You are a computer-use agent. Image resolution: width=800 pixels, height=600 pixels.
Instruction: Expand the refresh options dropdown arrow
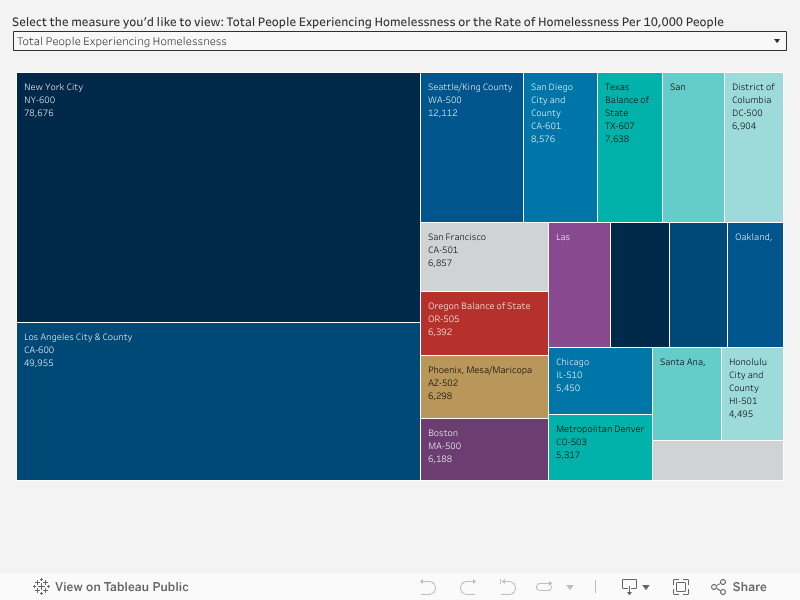pos(570,587)
